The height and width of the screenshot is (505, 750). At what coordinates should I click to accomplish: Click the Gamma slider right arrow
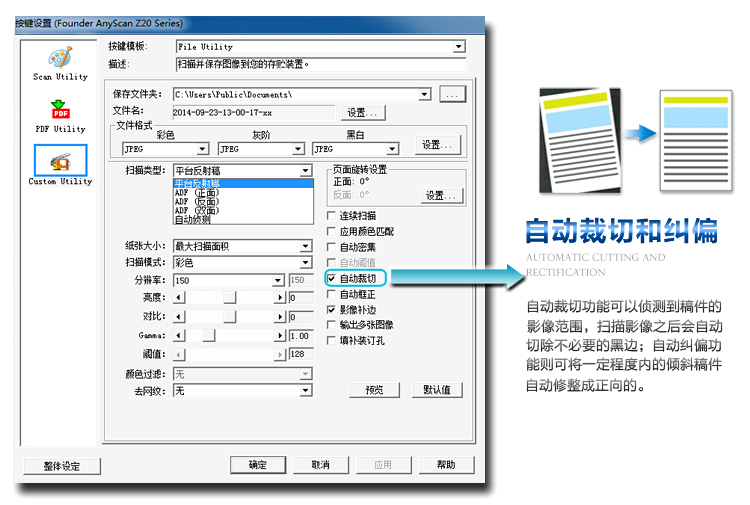[x=279, y=335]
